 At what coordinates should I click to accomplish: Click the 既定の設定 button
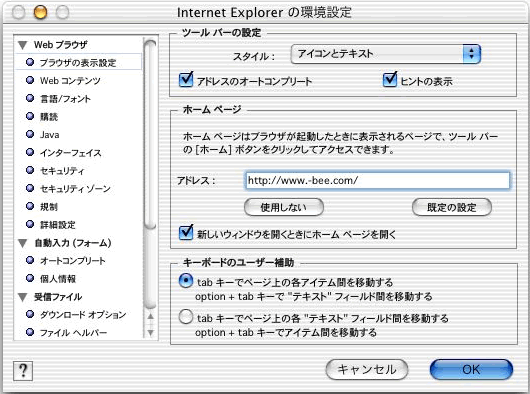(x=452, y=207)
